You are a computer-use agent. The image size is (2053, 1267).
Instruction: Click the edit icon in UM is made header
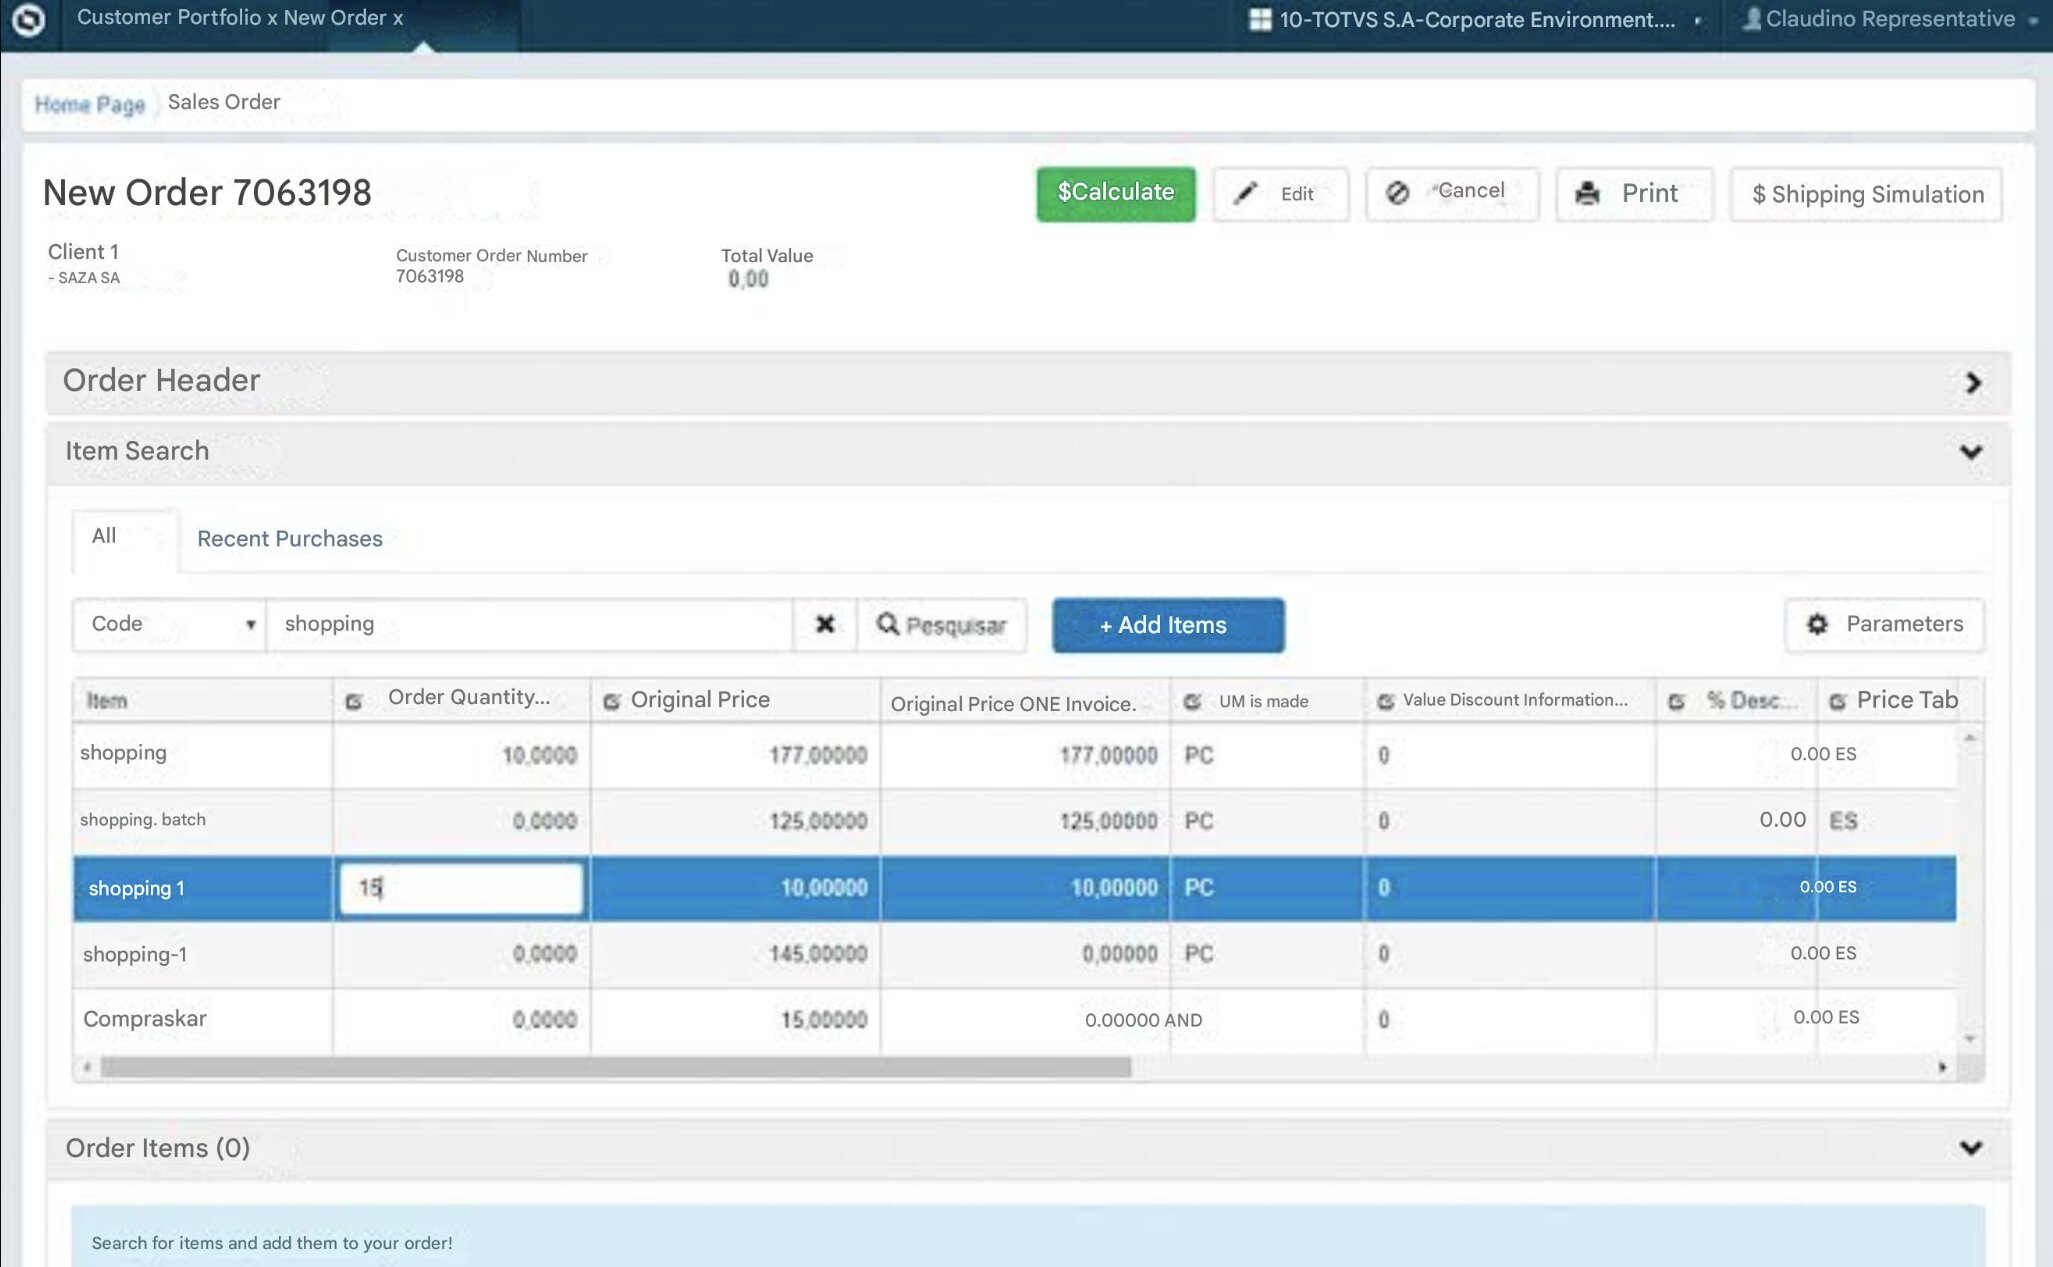pos(1192,702)
